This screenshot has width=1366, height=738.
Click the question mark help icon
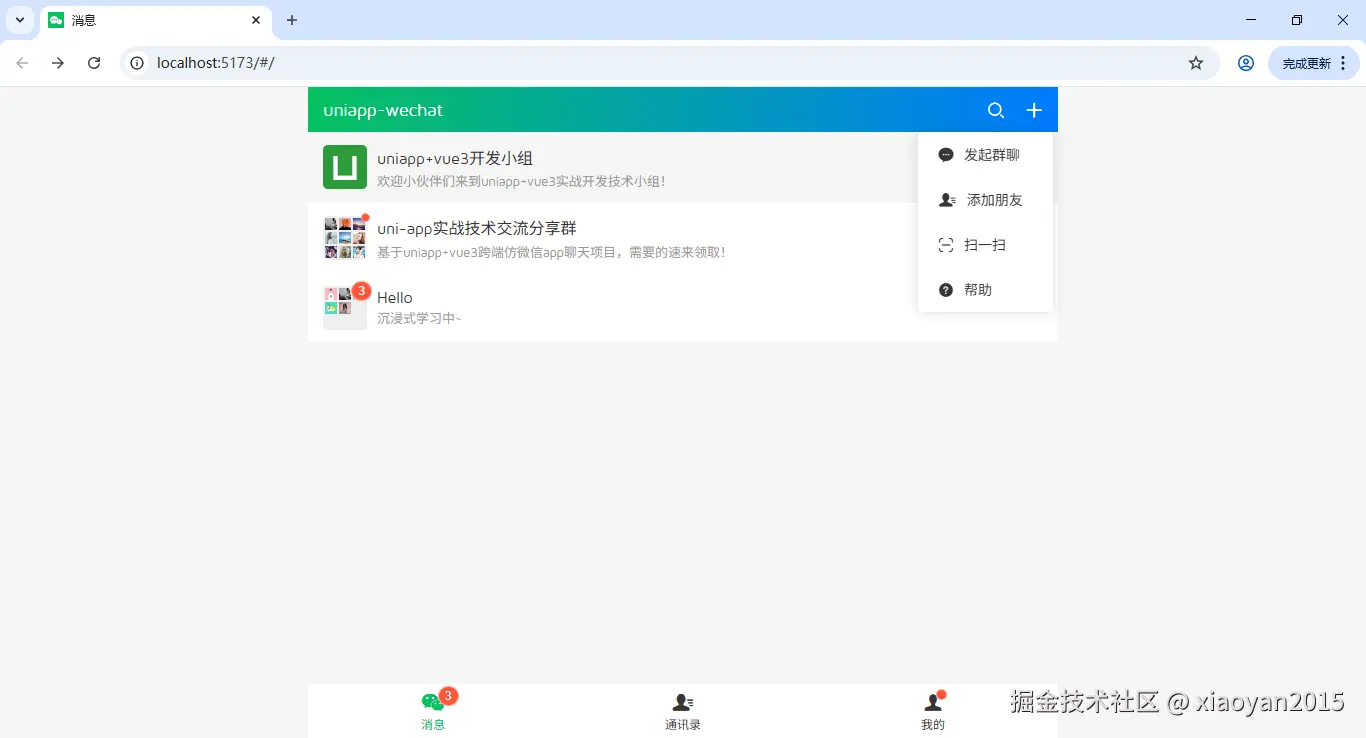click(x=946, y=290)
